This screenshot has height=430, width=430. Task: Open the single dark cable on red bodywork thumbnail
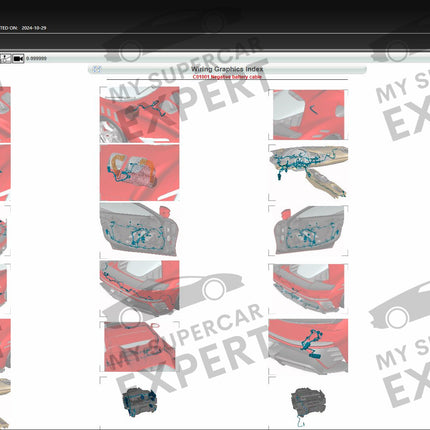[x=308, y=115]
